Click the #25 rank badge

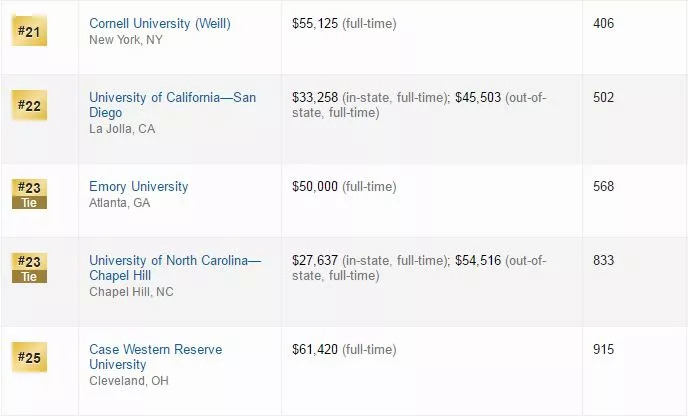click(29, 357)
